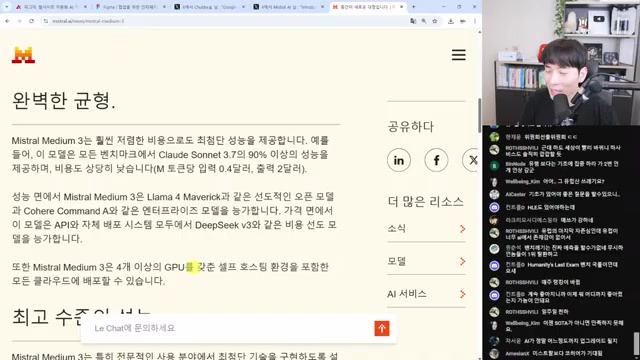Click the Llama 4 Maverick text
This screenshot has width=640, height=360.
click(184, 197)
